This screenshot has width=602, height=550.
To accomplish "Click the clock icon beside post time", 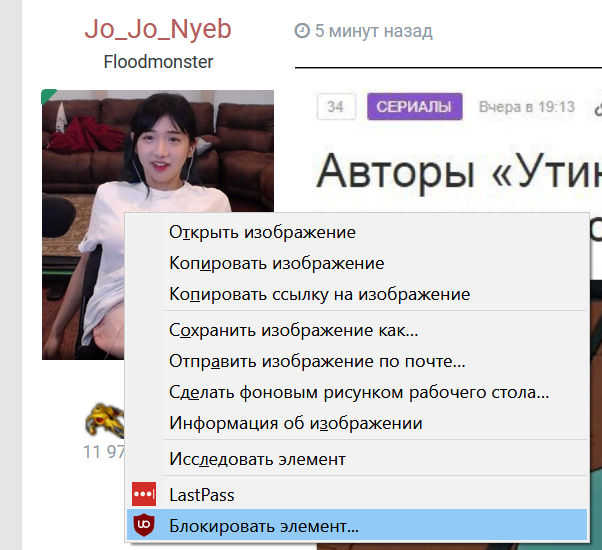I will tap(302, 31).
